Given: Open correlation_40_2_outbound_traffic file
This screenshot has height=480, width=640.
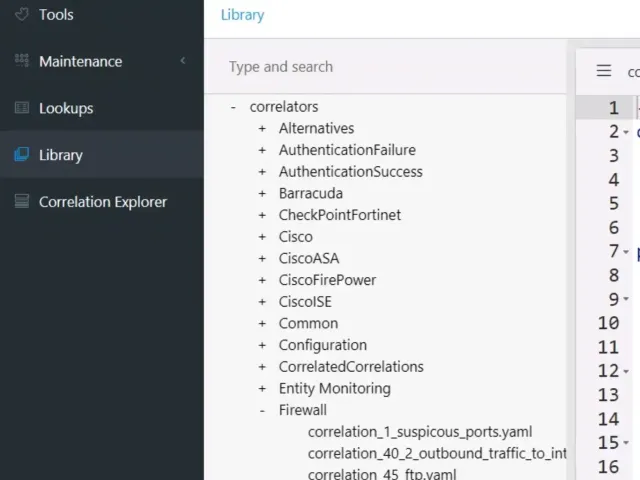Looking at the screenshot, I should pyautogui.click(x=437, y=453).
